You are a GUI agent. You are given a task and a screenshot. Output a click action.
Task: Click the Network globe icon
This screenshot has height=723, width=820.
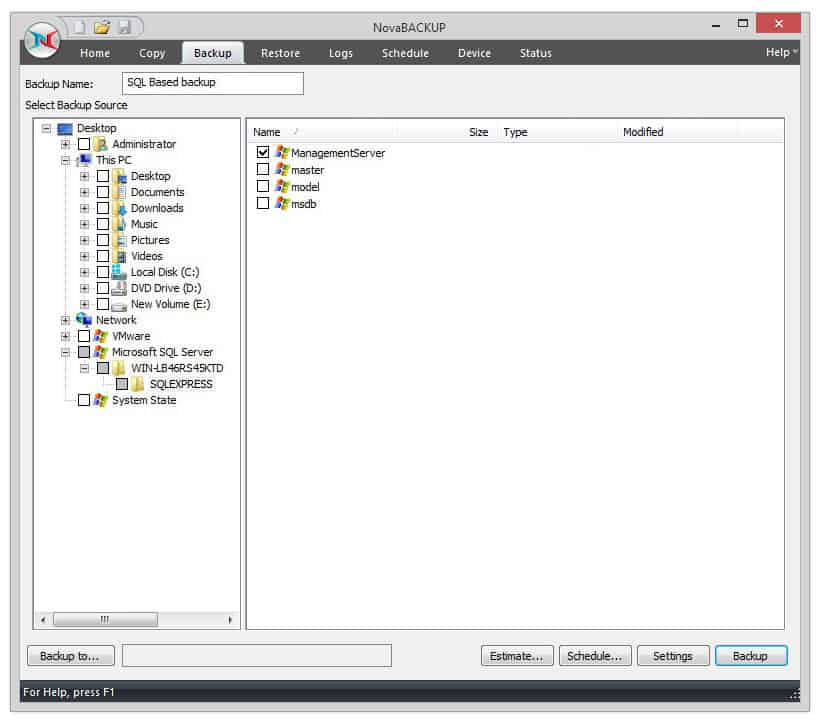click(x=84, y=320)
